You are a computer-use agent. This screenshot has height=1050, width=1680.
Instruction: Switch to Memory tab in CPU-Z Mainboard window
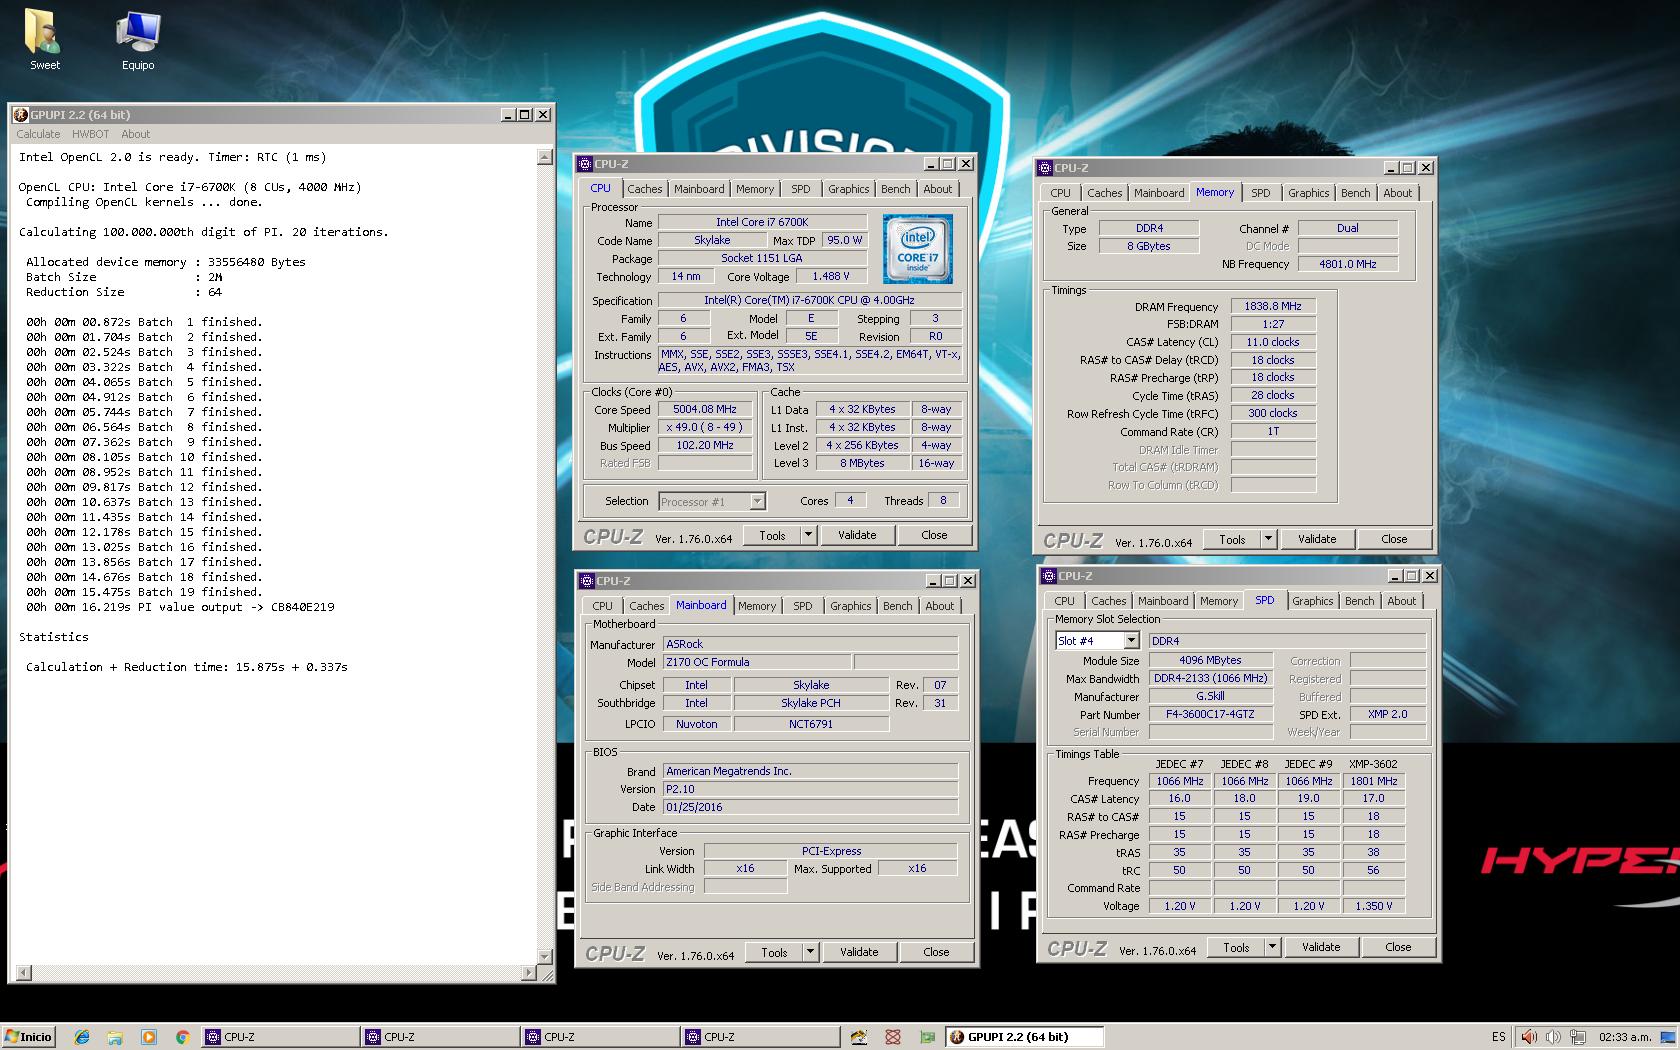[757, 606]
